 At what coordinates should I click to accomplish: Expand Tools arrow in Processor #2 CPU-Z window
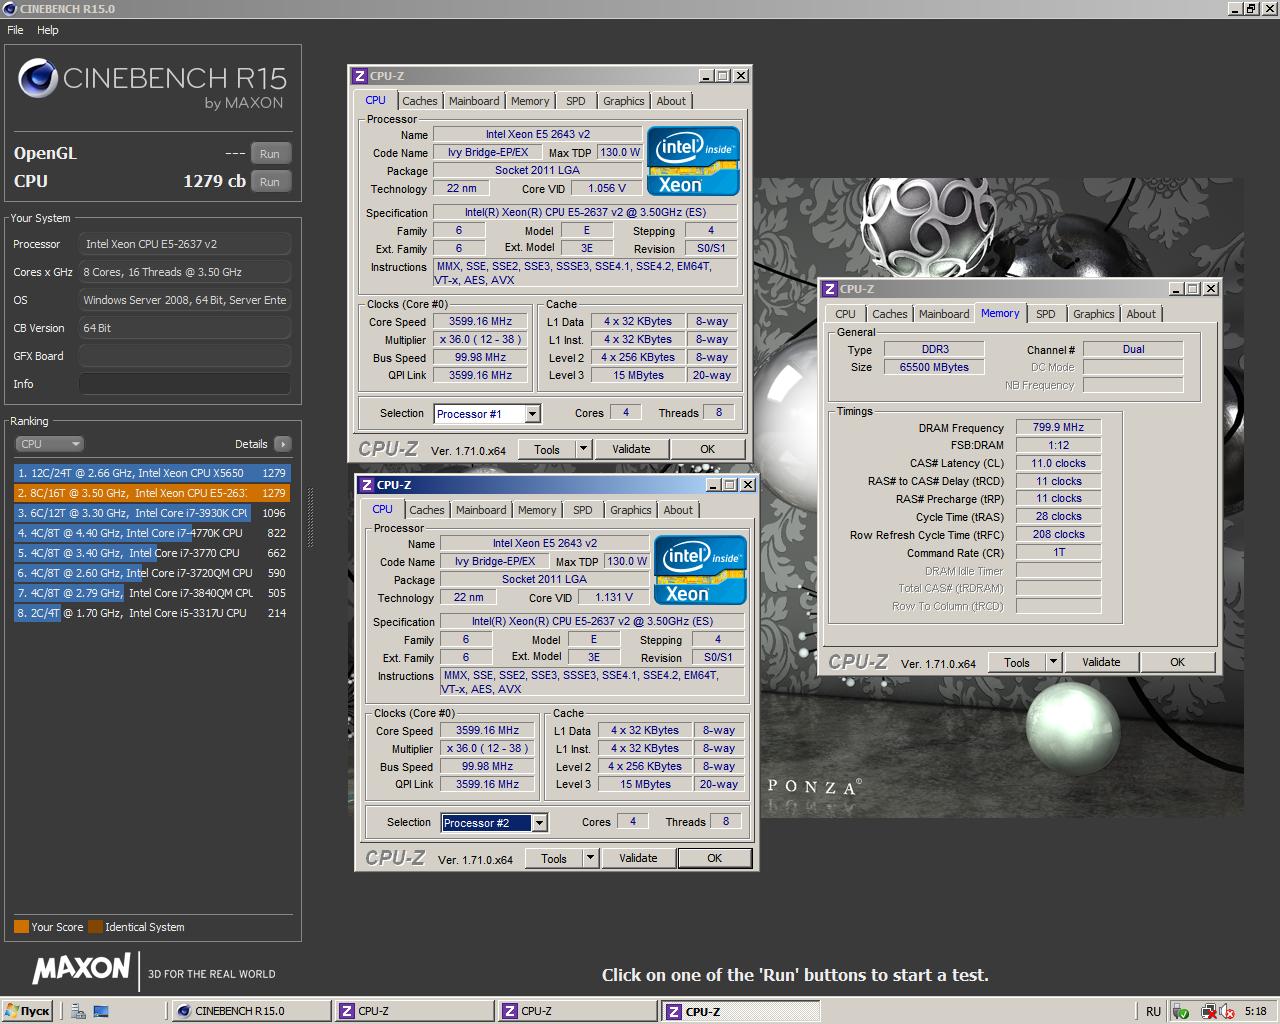coord(591,858)
